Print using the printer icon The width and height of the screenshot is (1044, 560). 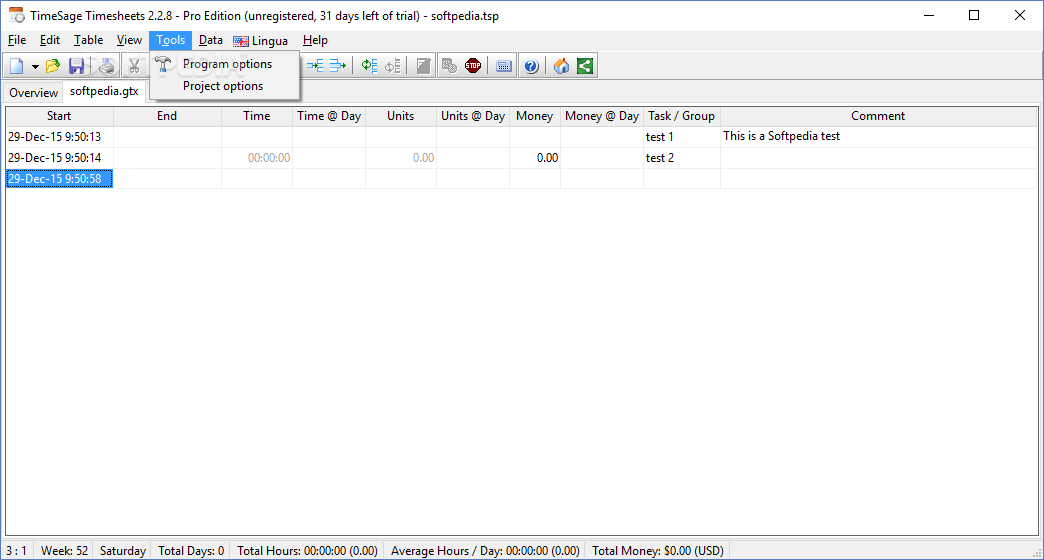pos(107,66)
